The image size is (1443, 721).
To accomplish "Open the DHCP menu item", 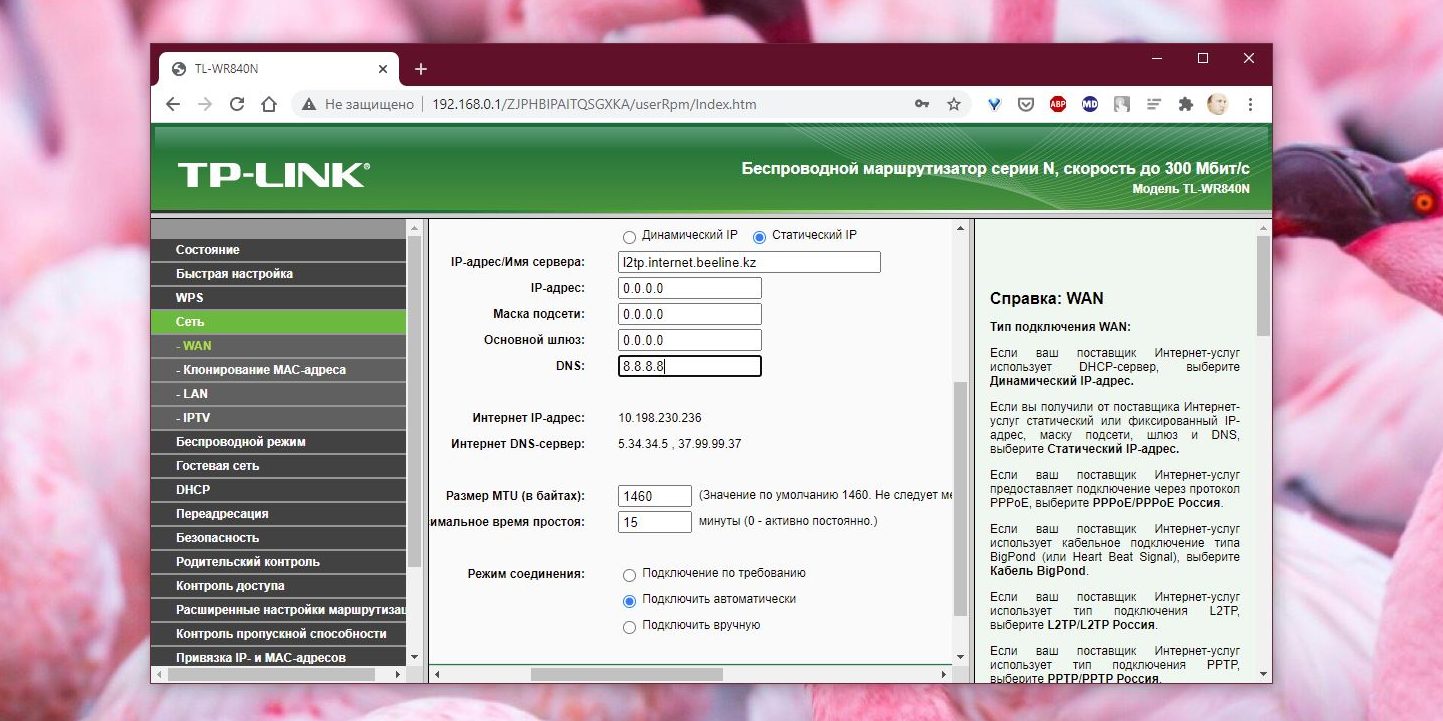I will coord(279,490).
